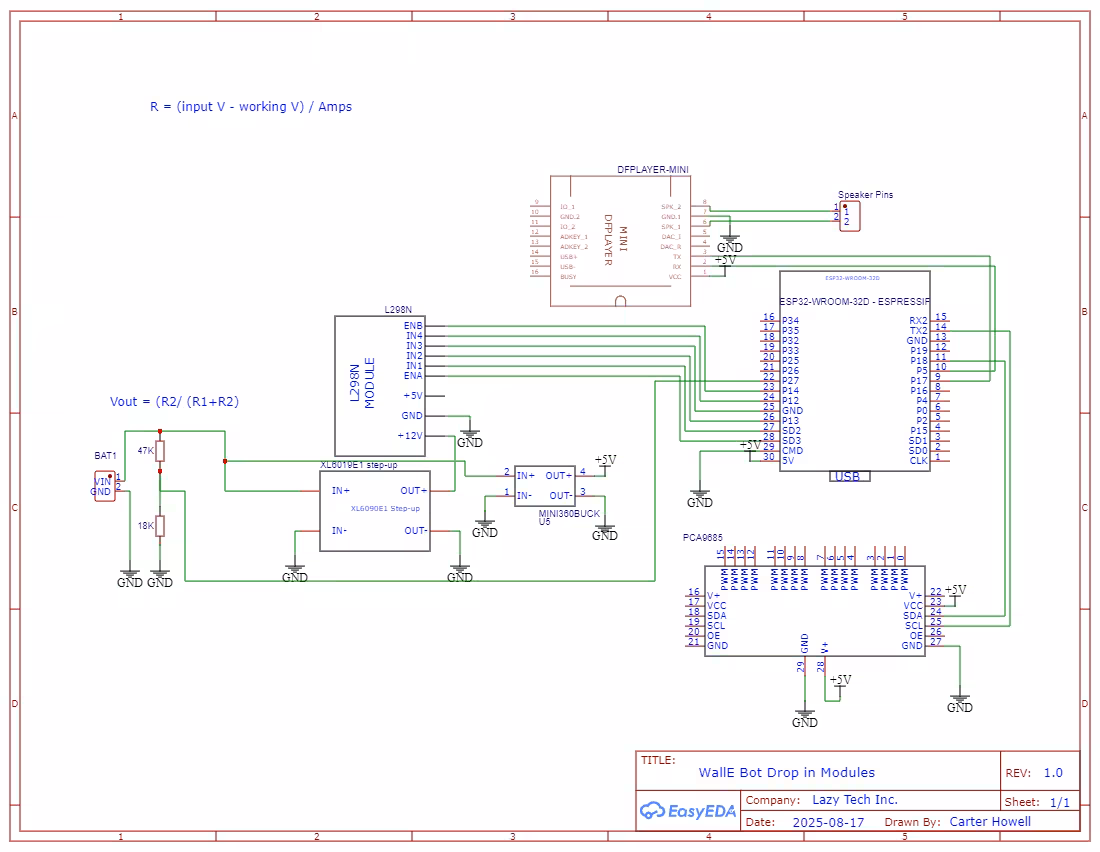Click the ENB pin label on L298N
Viewport: 1100px width, 852px height.
(413, 326)
